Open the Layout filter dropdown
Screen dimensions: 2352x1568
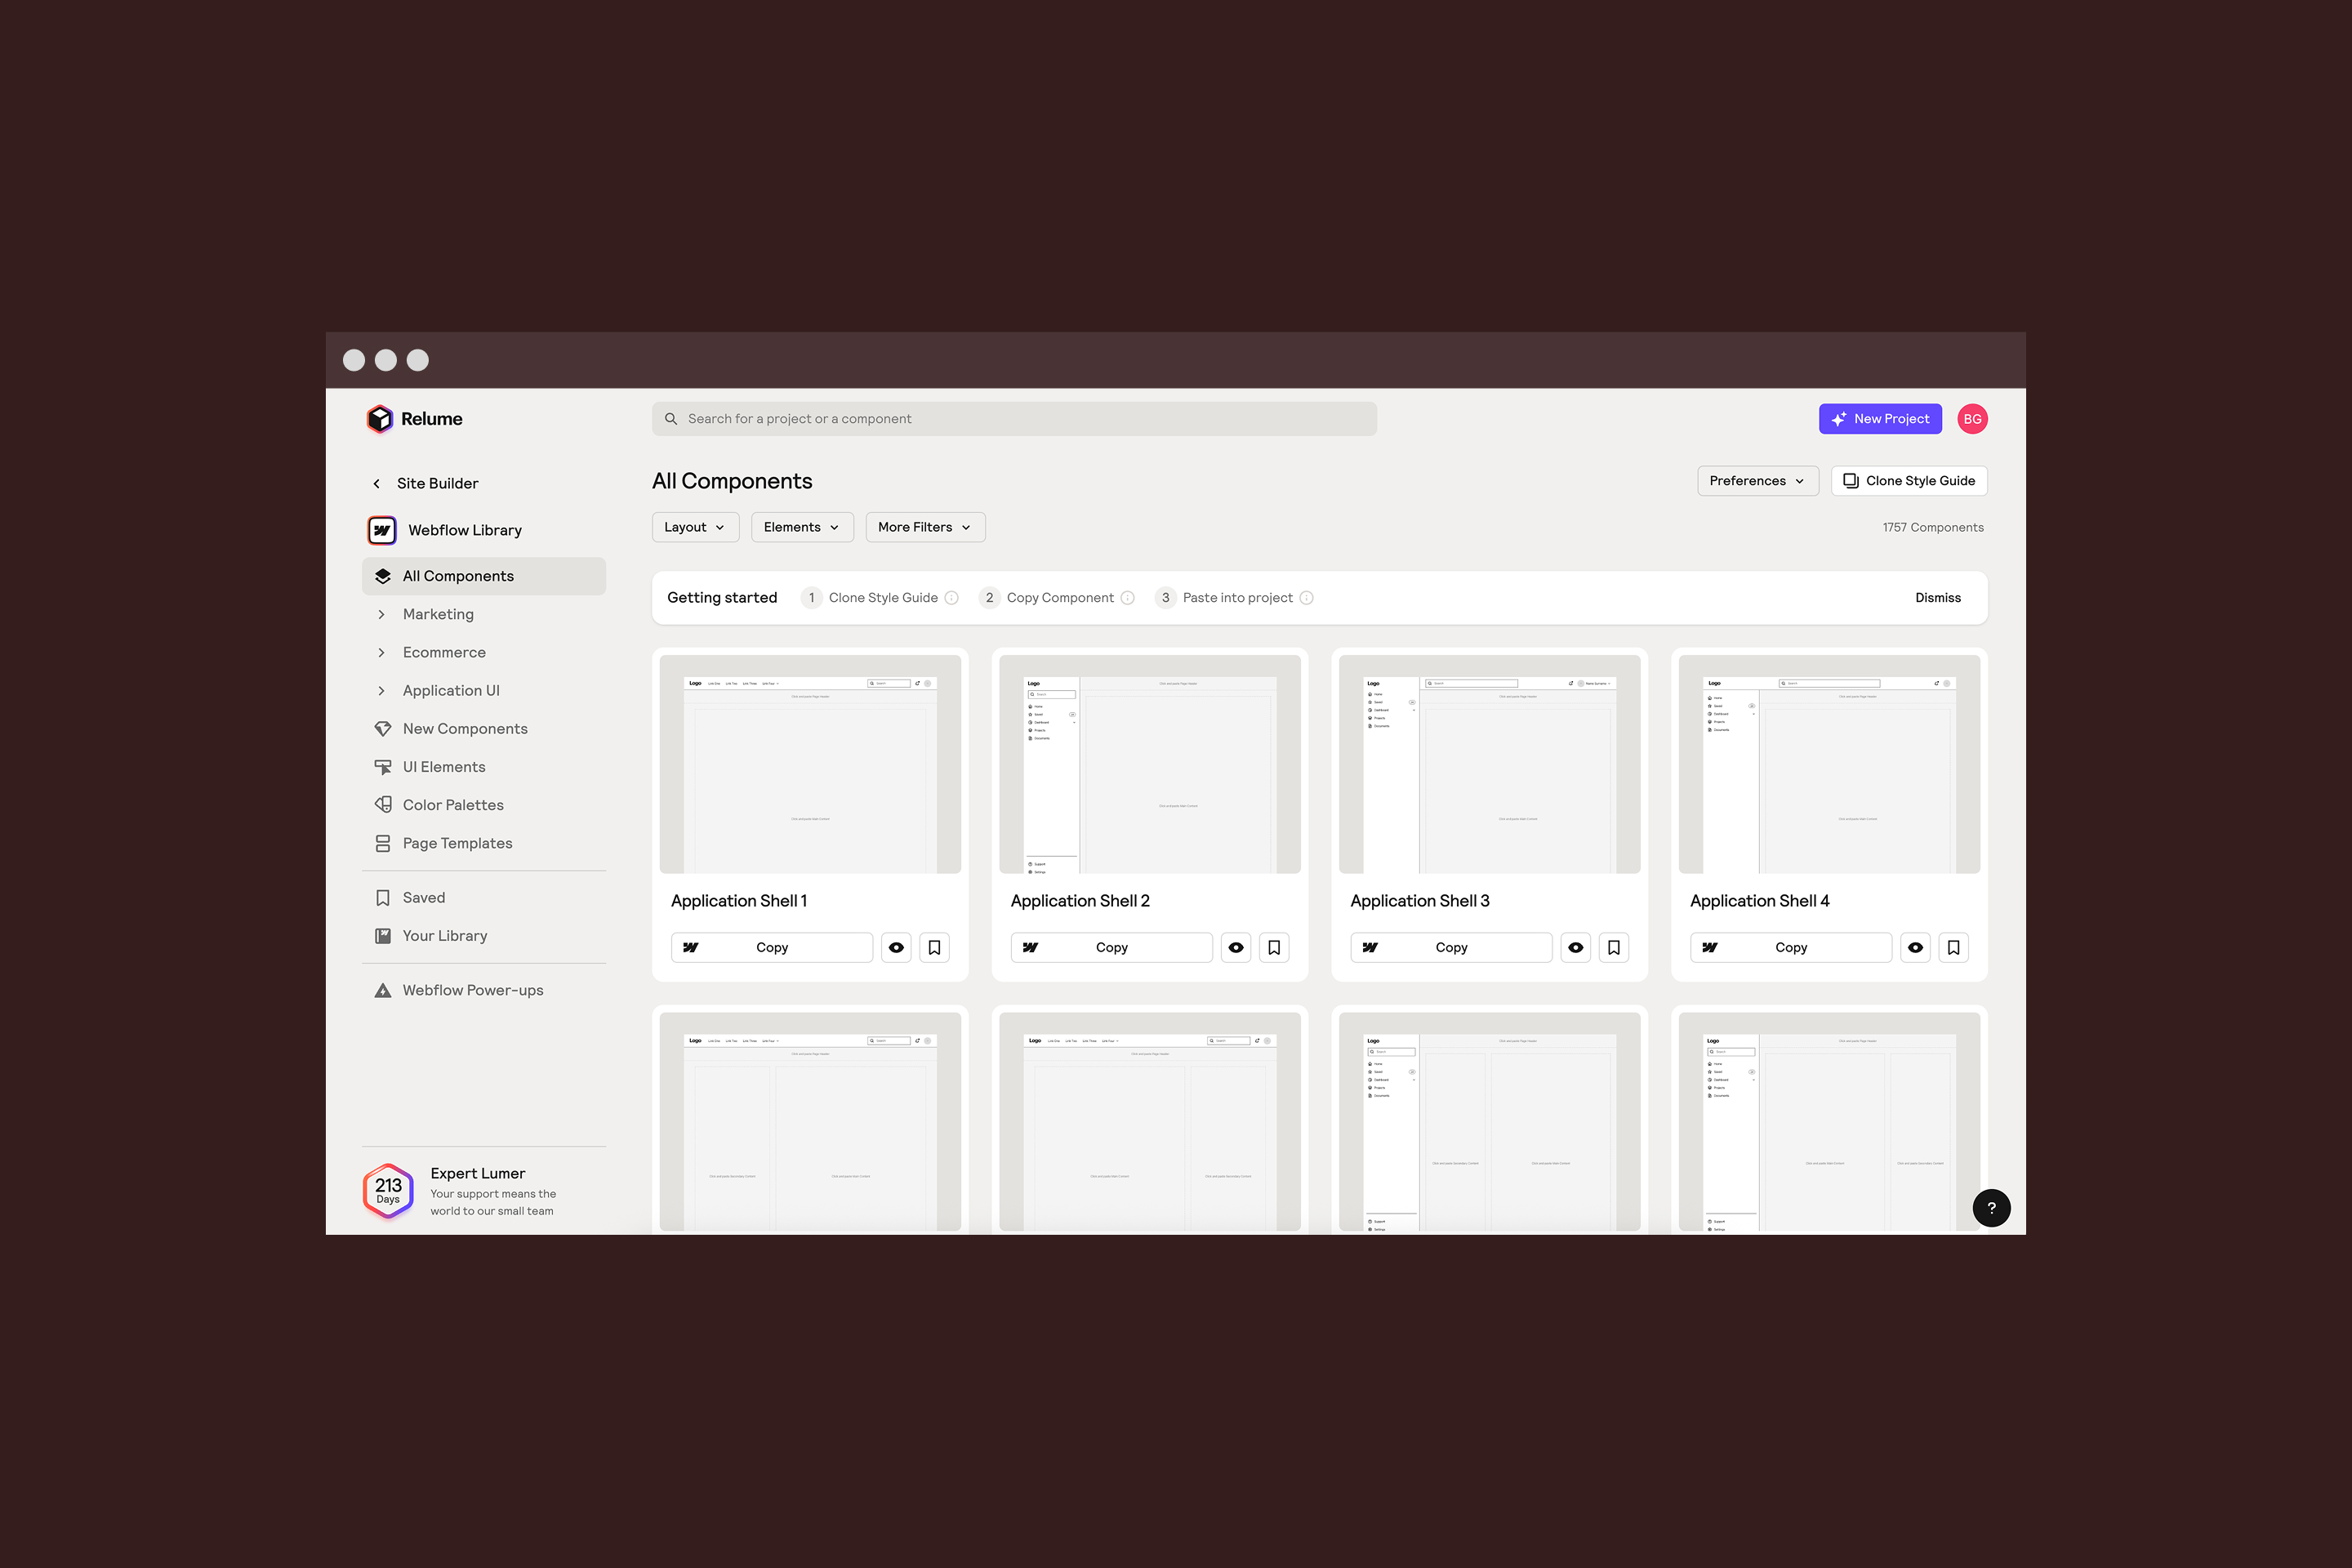[695, 527]
